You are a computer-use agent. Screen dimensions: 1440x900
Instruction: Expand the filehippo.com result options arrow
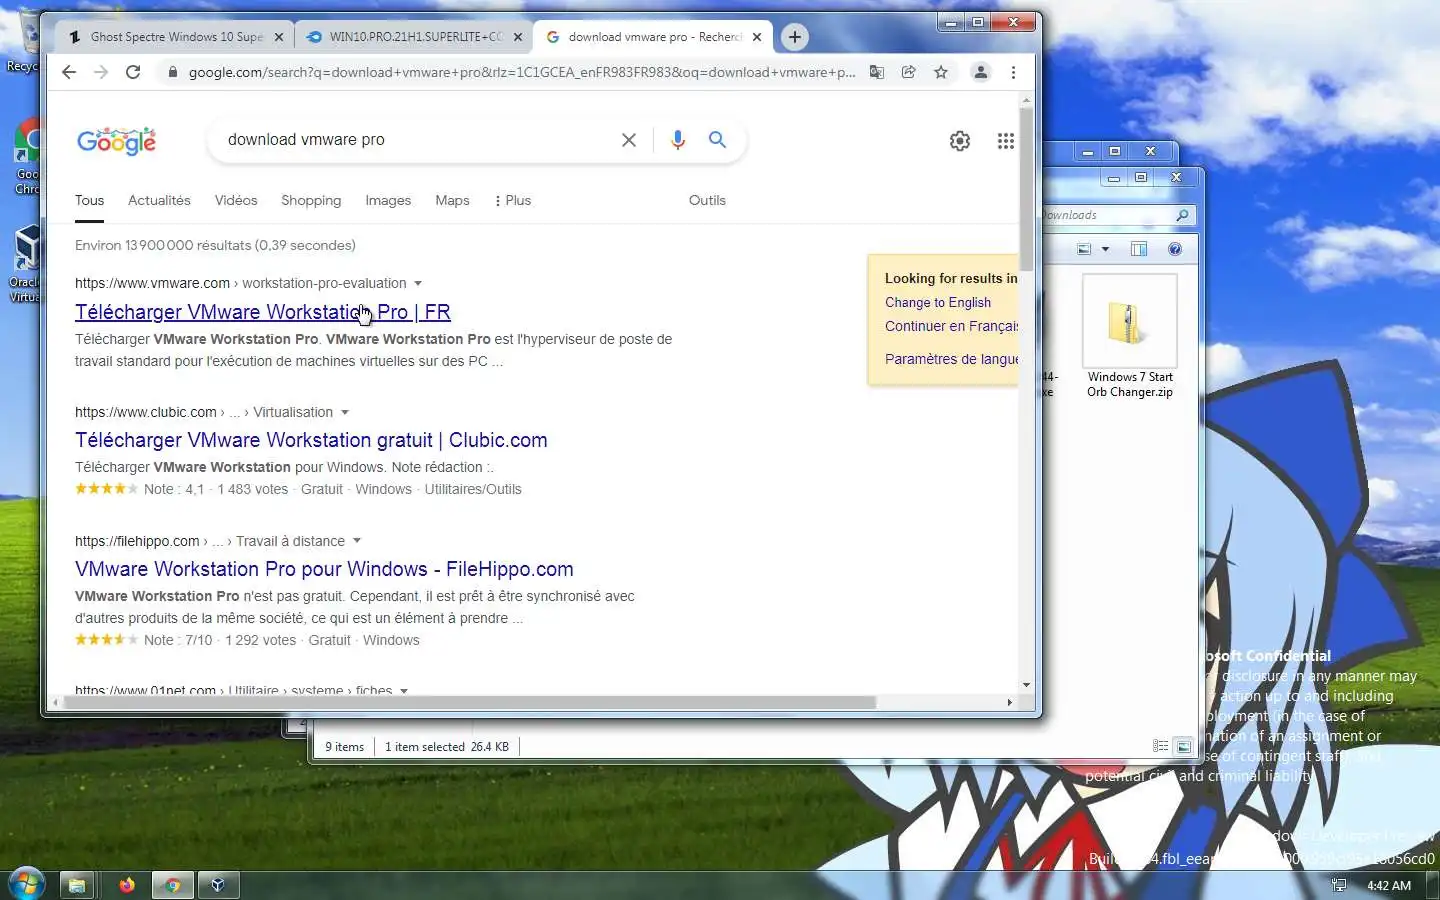357,541
